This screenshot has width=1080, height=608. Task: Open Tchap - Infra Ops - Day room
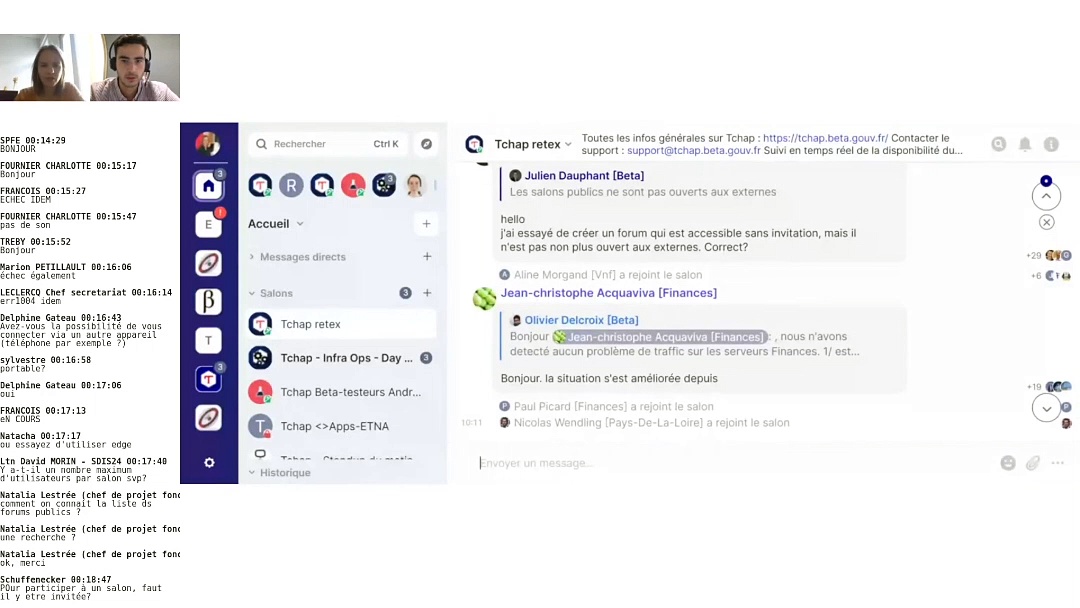342,358
